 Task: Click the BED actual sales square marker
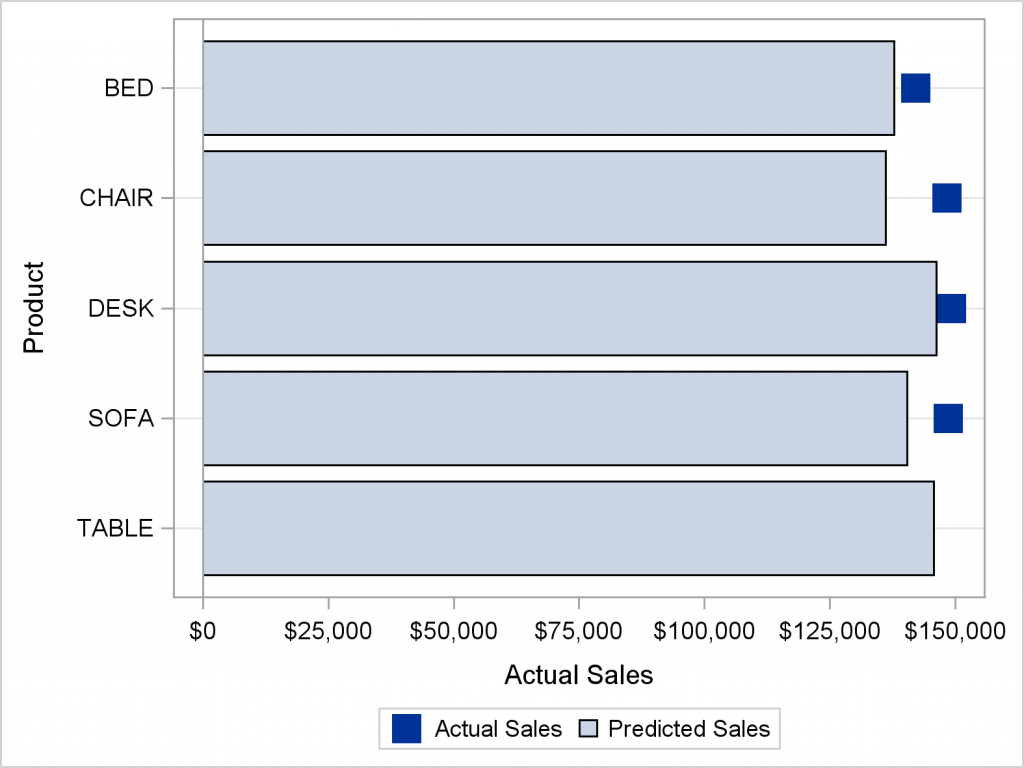pyautogui.click(x=915, y=88)
